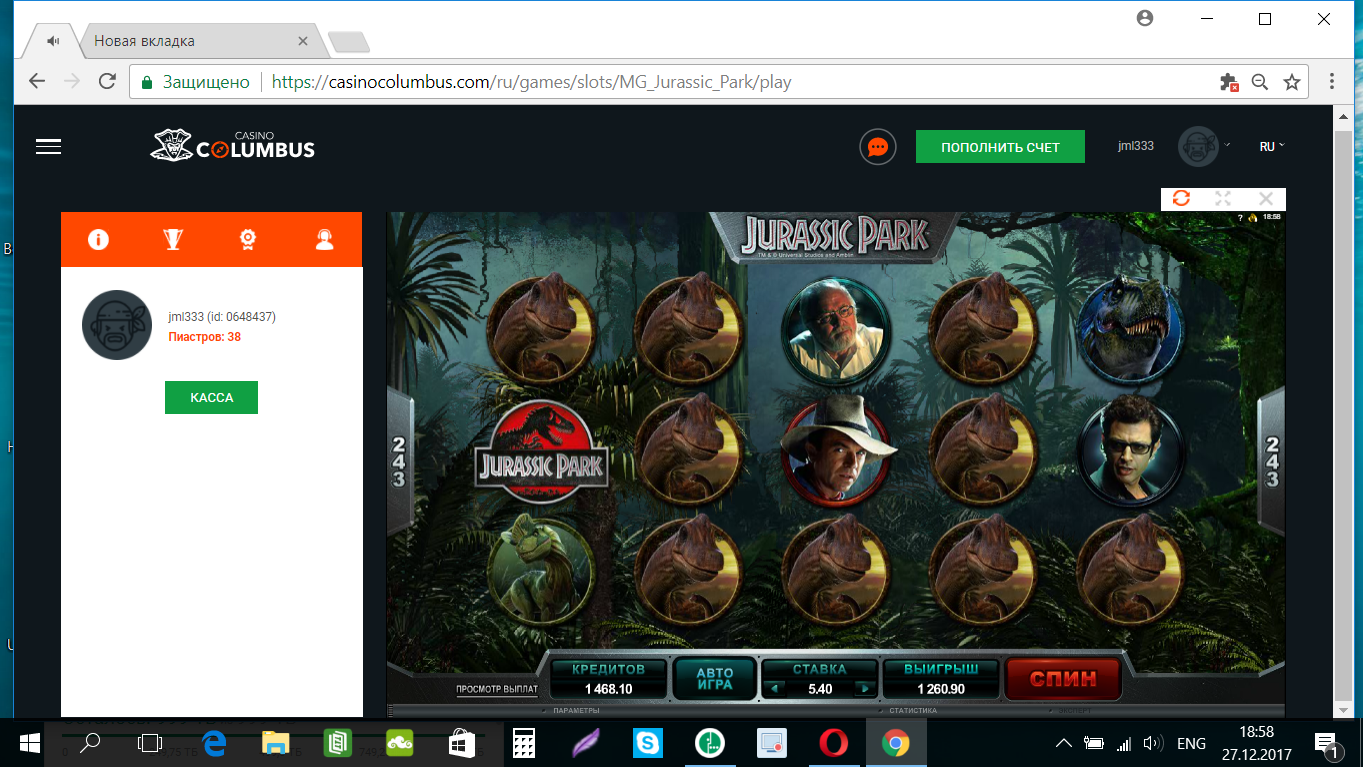Open the Opera browser from the taskbar
Screen dimensions: 1363x767
pos(834,742)
